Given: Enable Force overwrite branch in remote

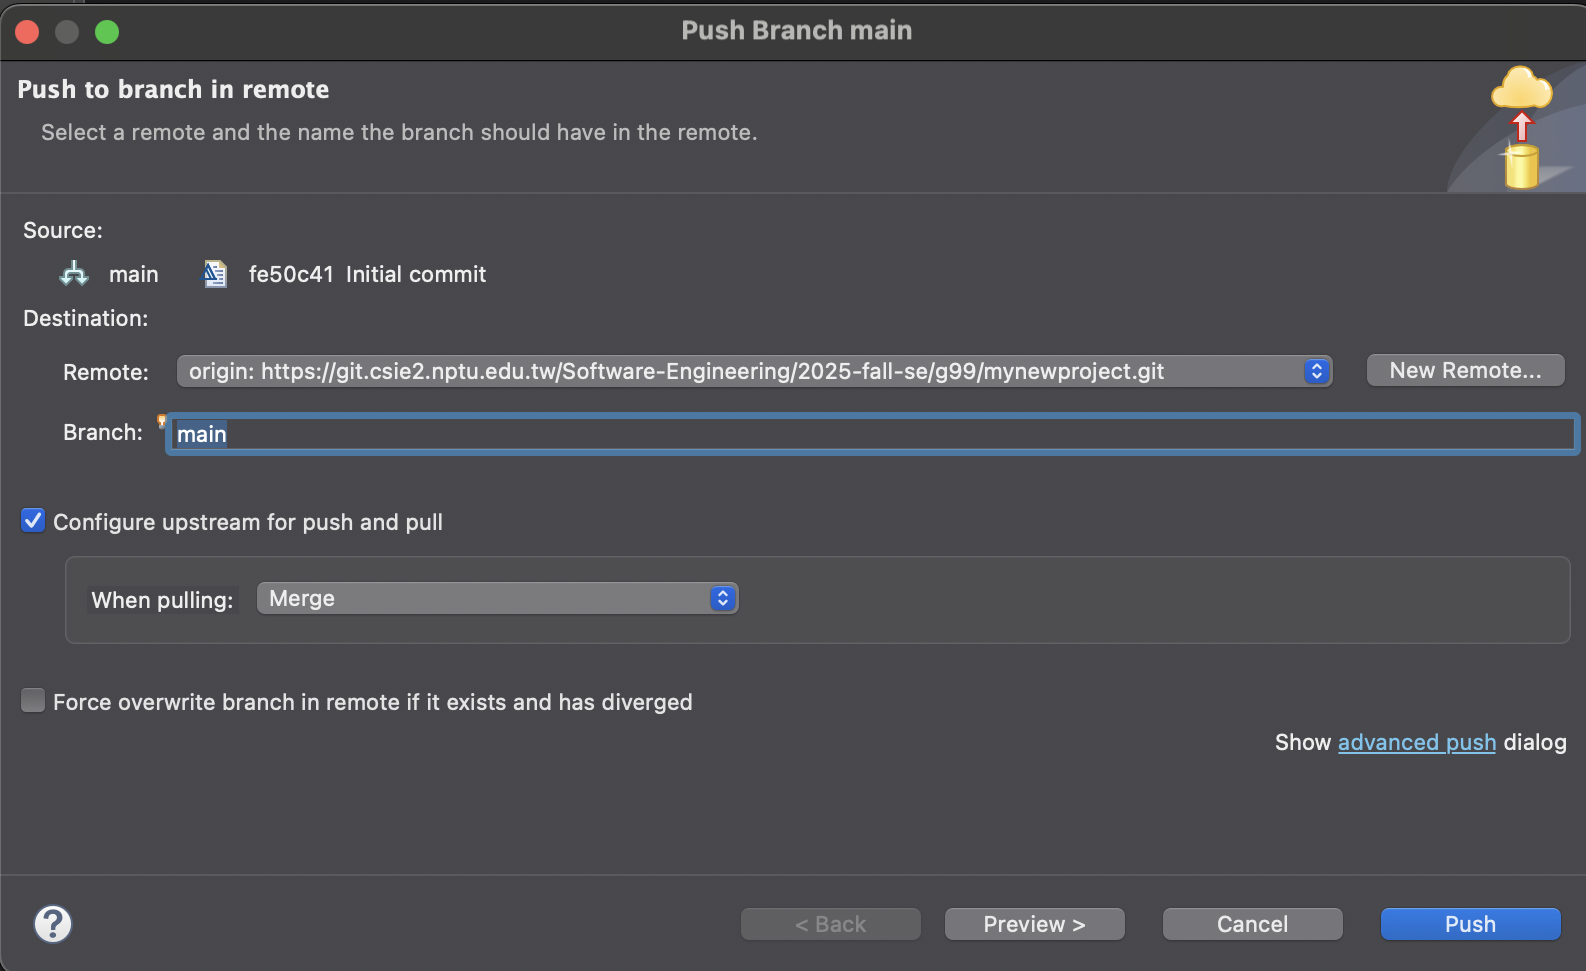Looking at the screenshot, I should click(x=33, y=701).
